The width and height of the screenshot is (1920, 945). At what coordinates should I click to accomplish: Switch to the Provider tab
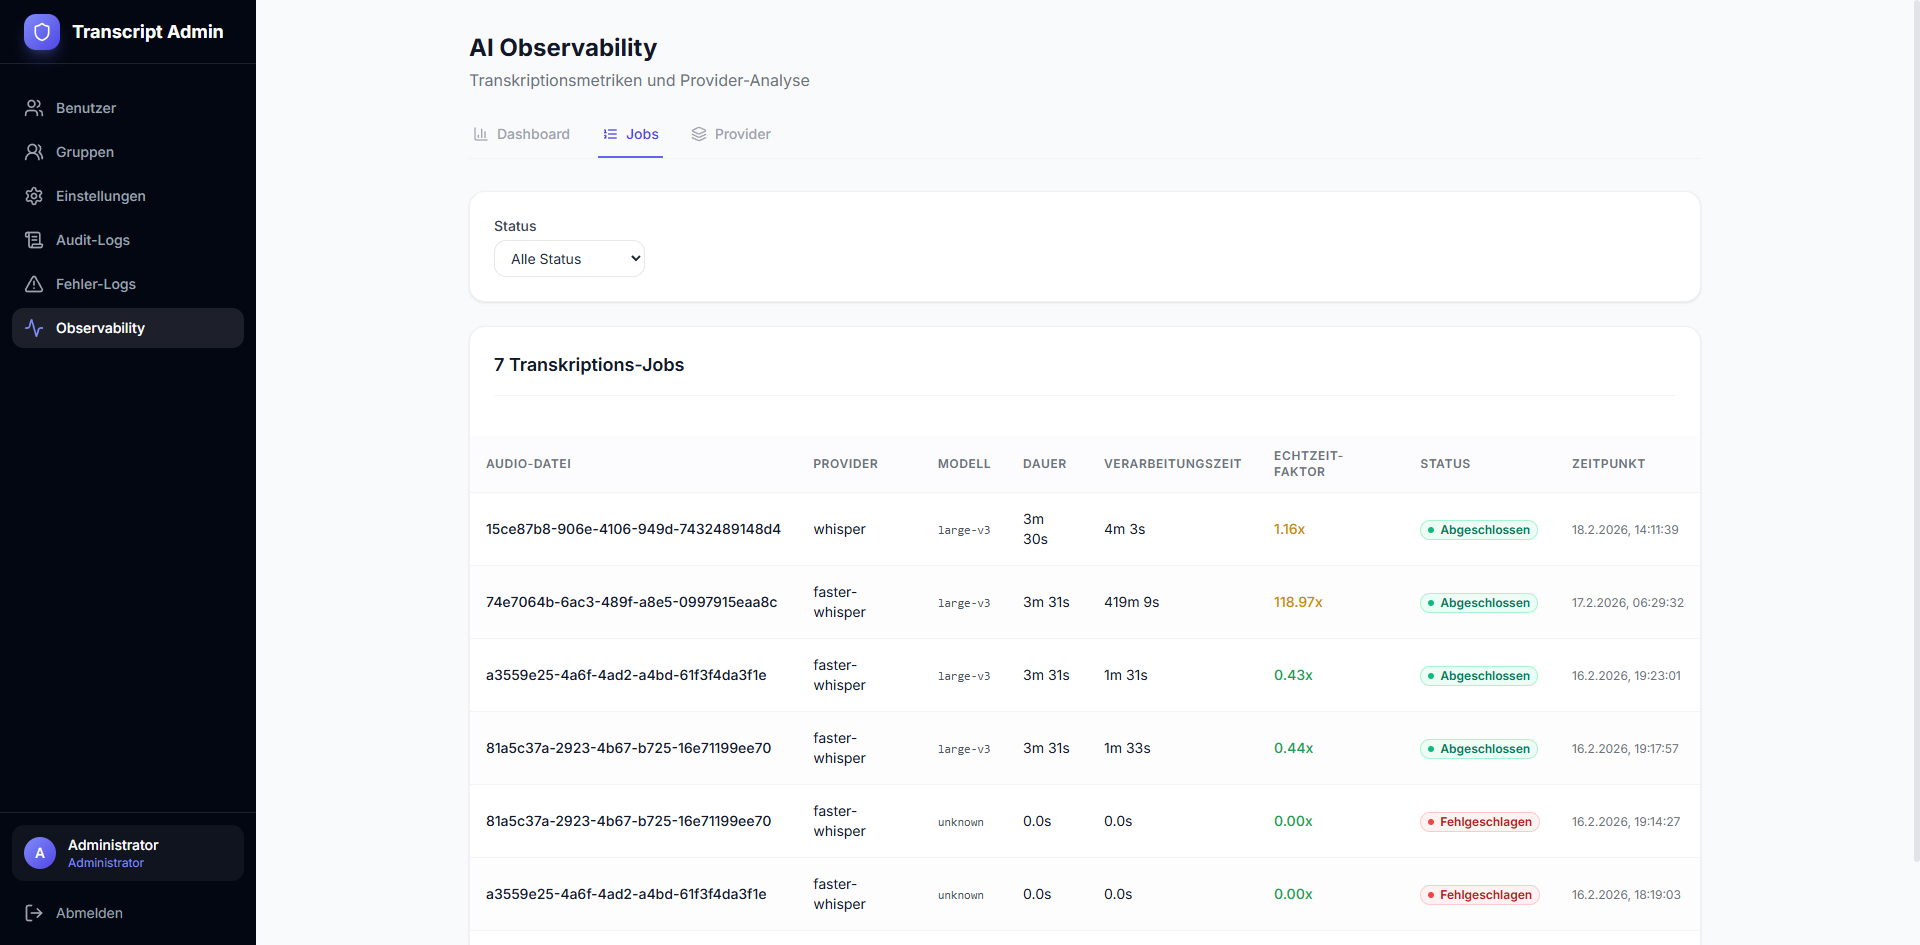click(731, 134)
